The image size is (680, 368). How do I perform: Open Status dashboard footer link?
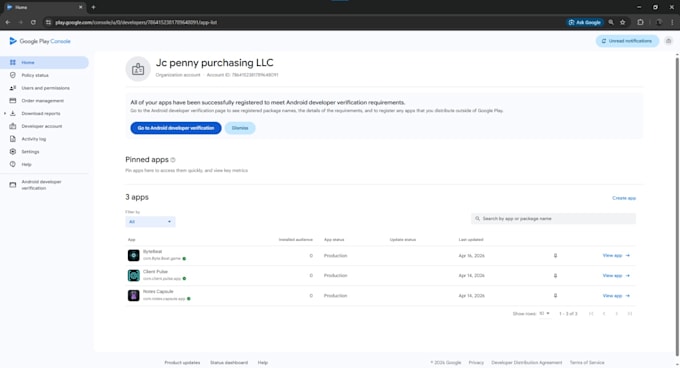click(229, 362)
